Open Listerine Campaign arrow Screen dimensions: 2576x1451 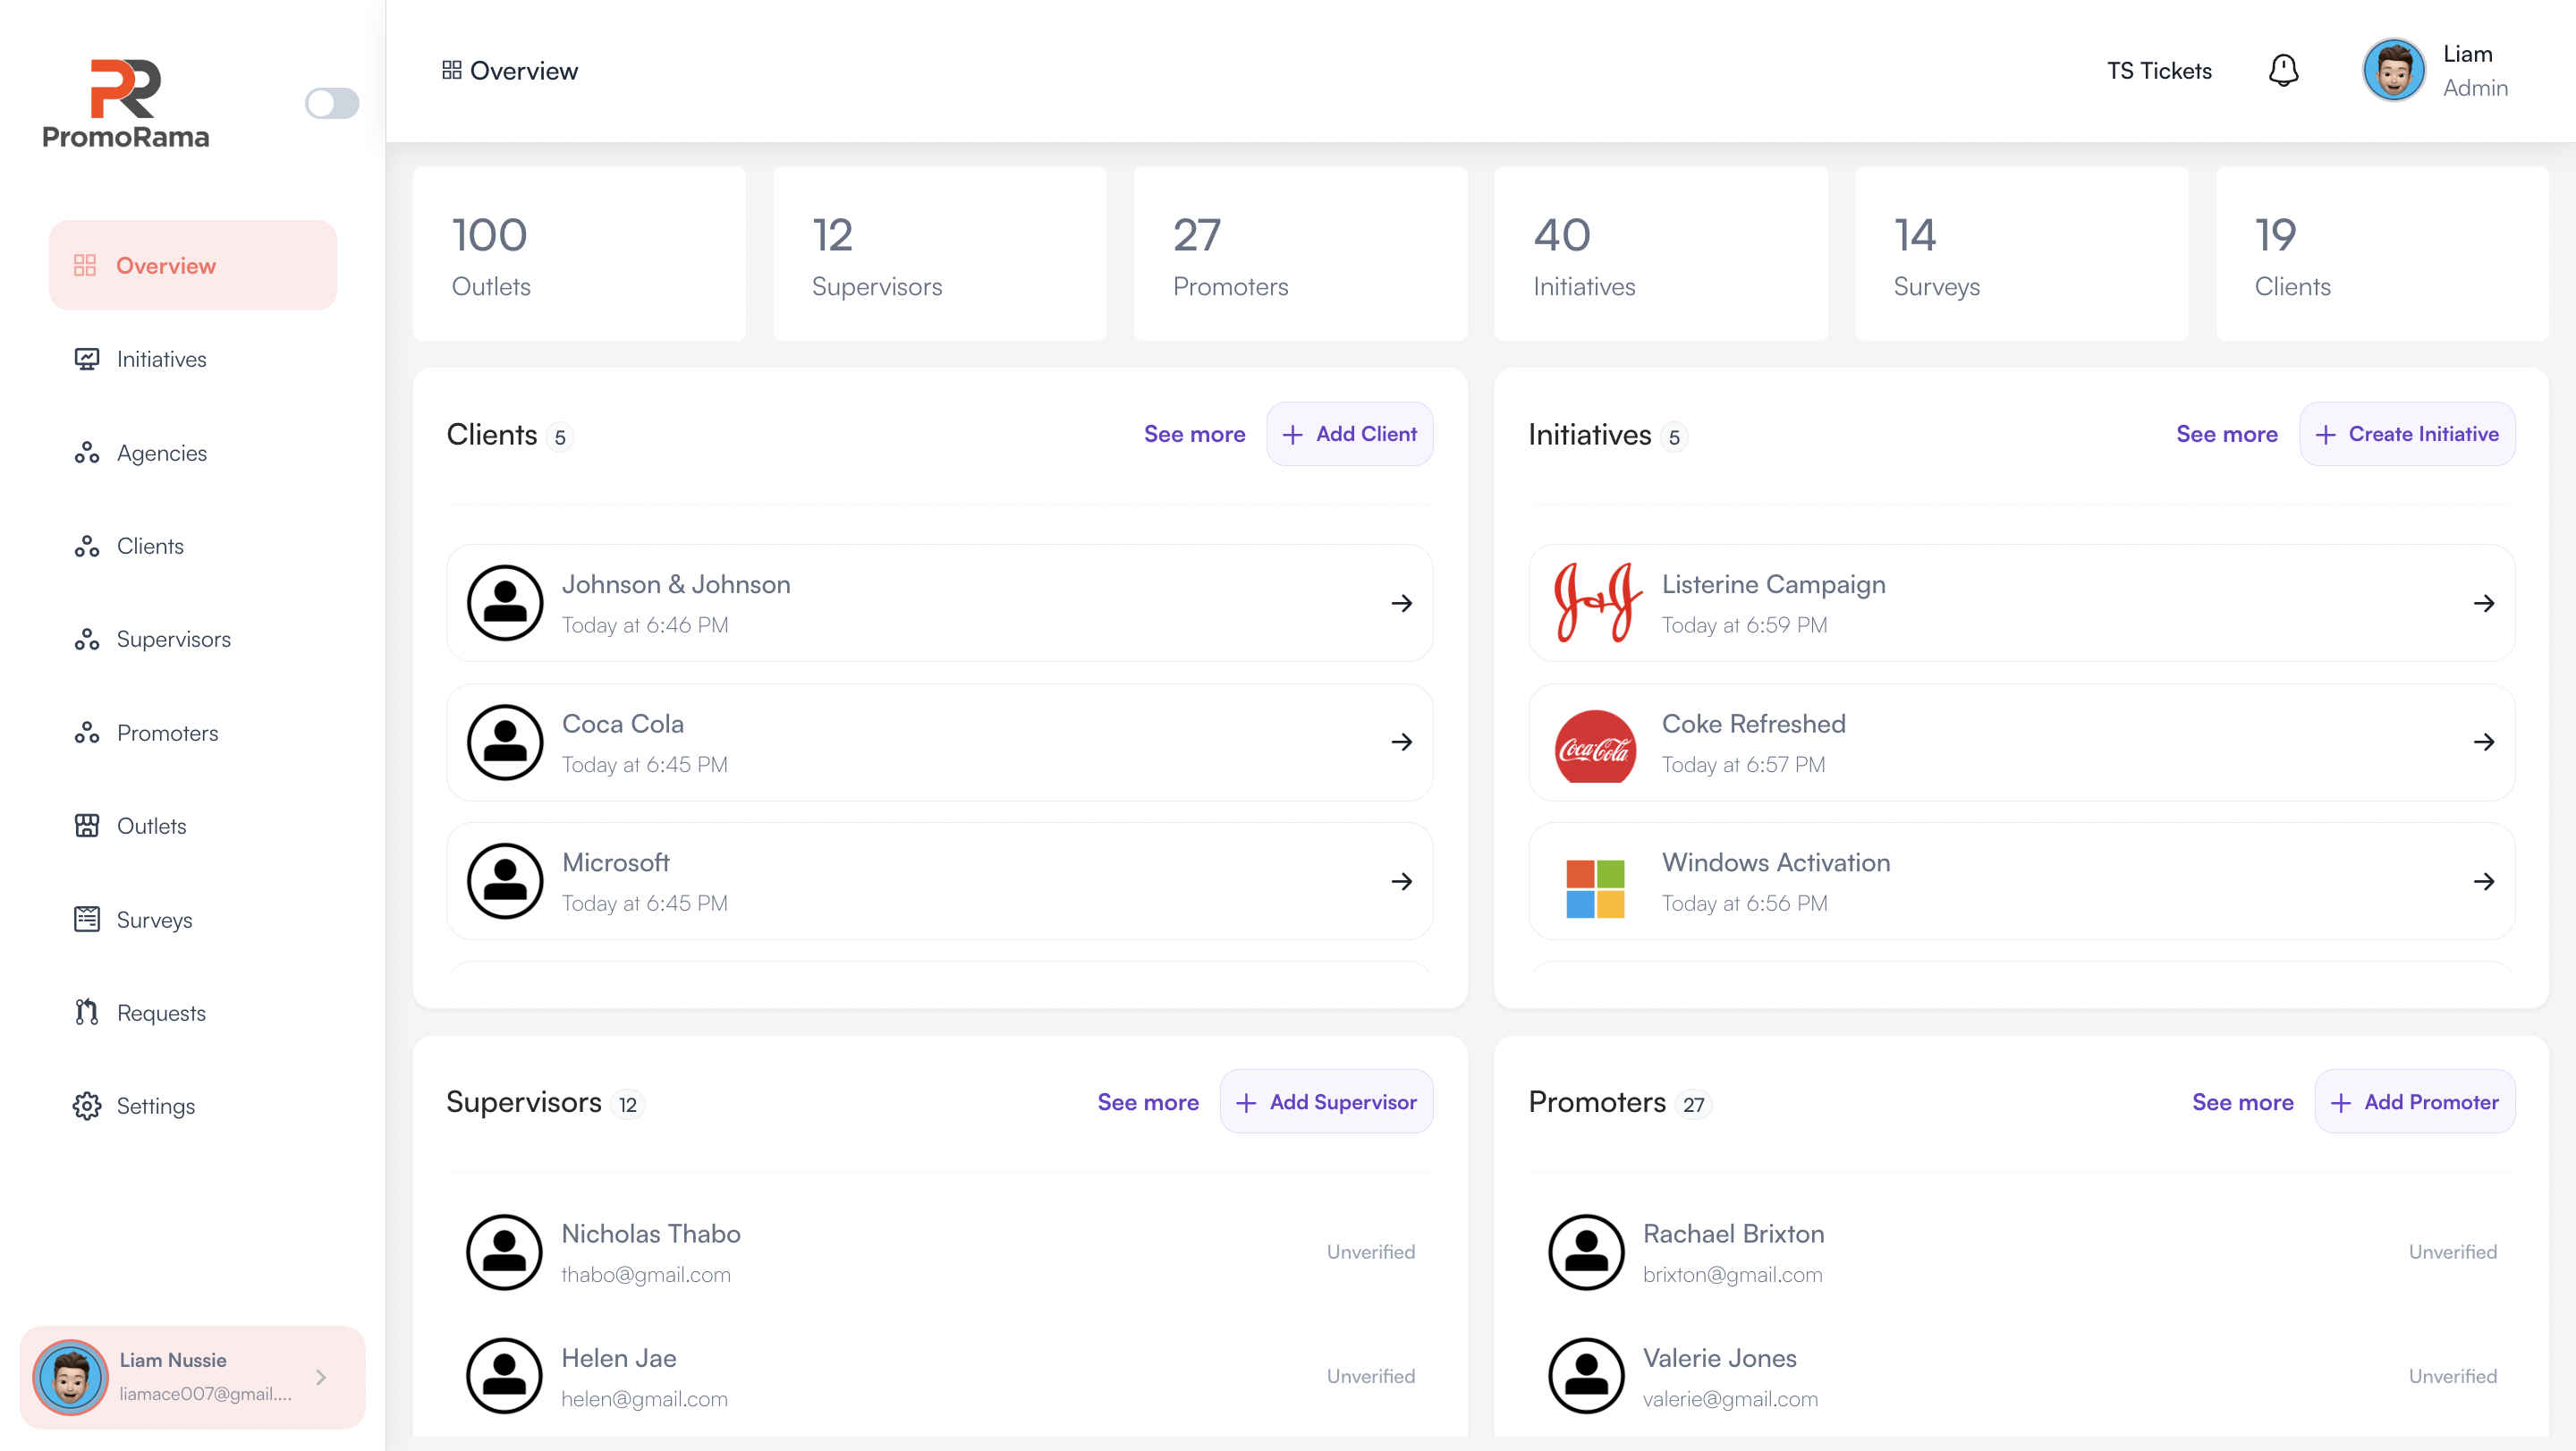[x=2484, y=603]
